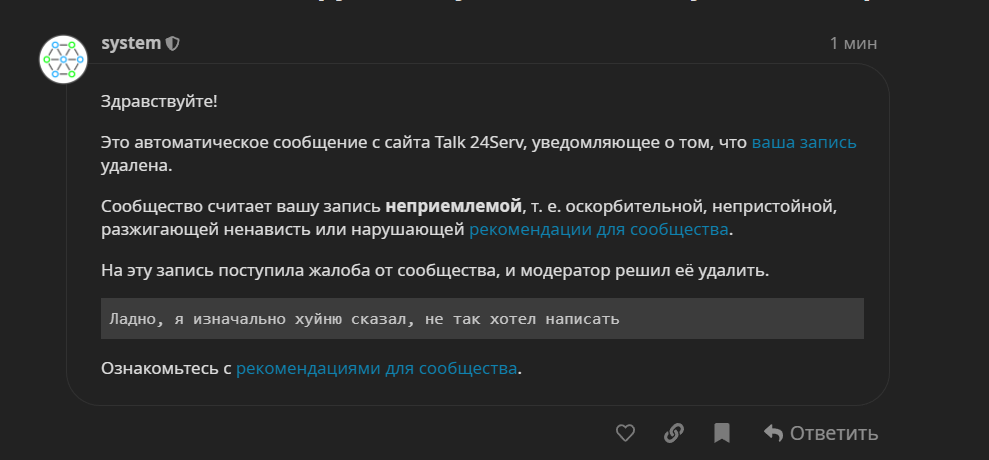The image size is (989, 460).
Task: Open "рекомендации для сообщества" link in second paragraph
Action: tap(599, 230)
